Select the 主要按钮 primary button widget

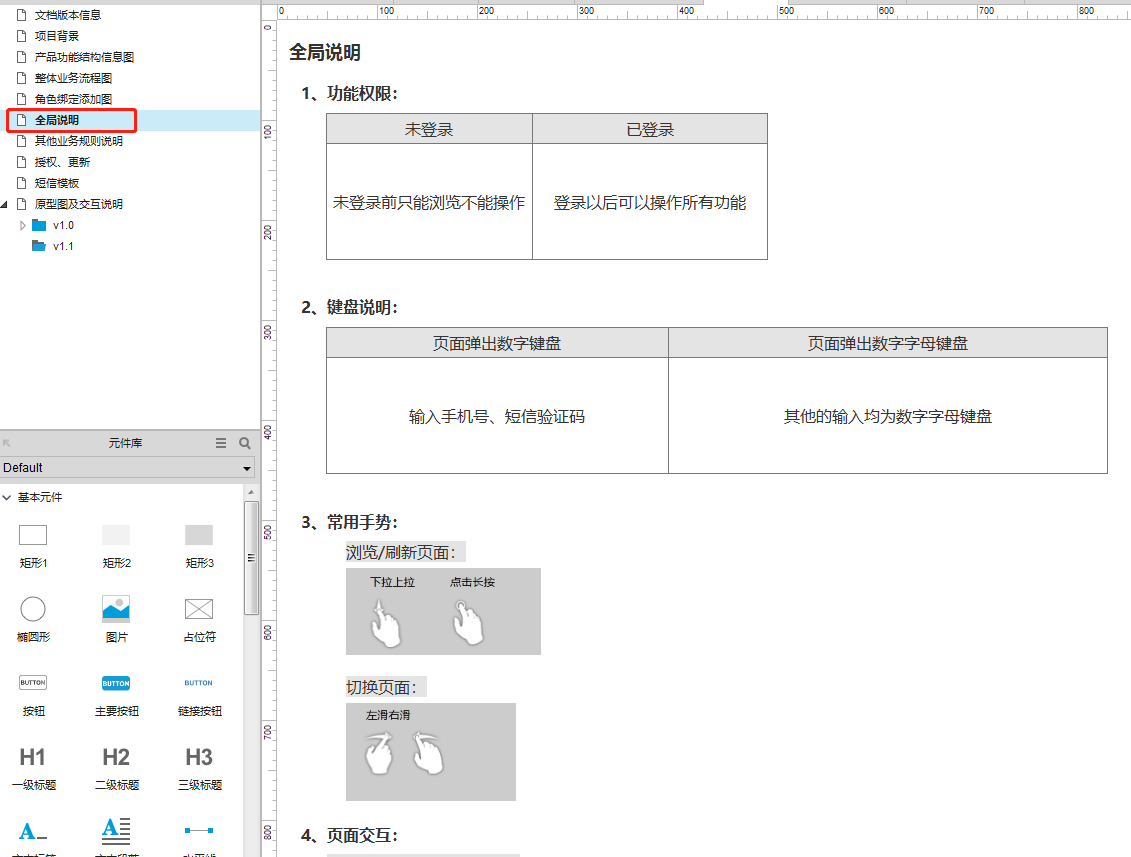click(x=116, y=683)
